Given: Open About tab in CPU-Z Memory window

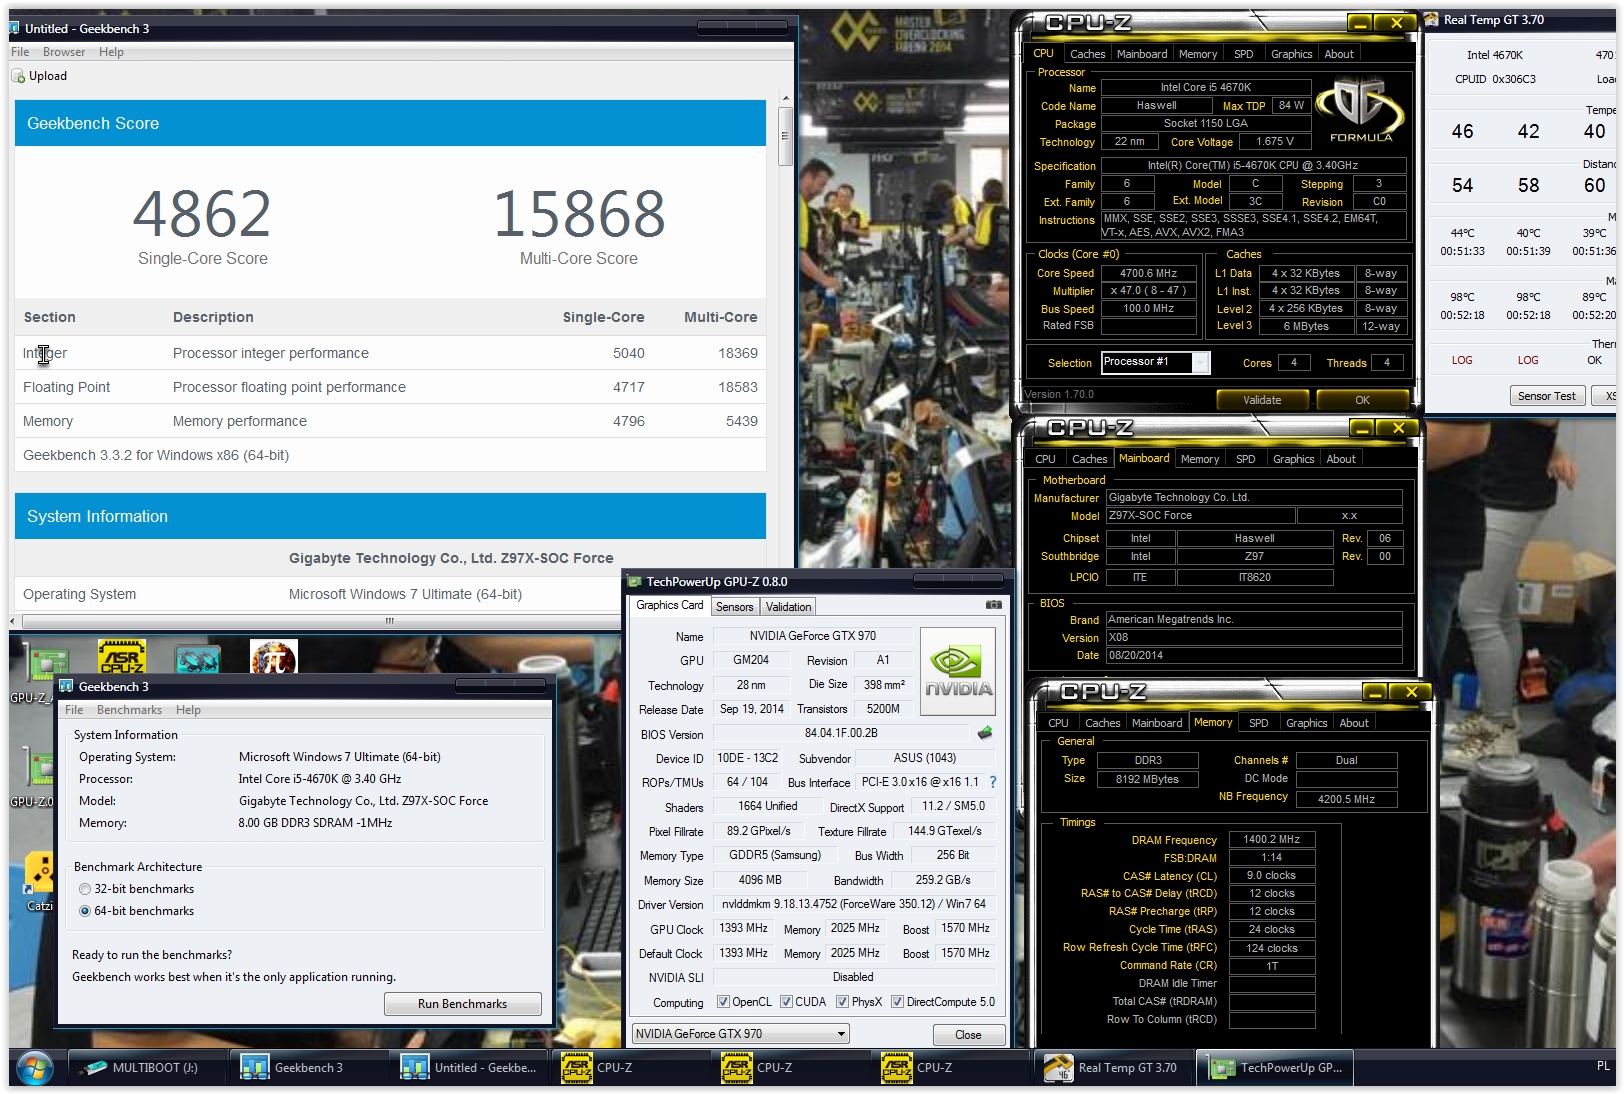Looking at the screenshot, I should coord(1354,723).
